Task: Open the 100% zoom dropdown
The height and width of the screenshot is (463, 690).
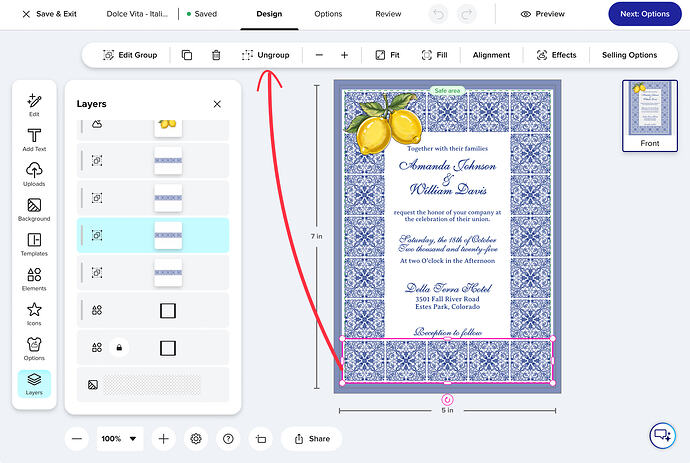Action: point(120,439)
